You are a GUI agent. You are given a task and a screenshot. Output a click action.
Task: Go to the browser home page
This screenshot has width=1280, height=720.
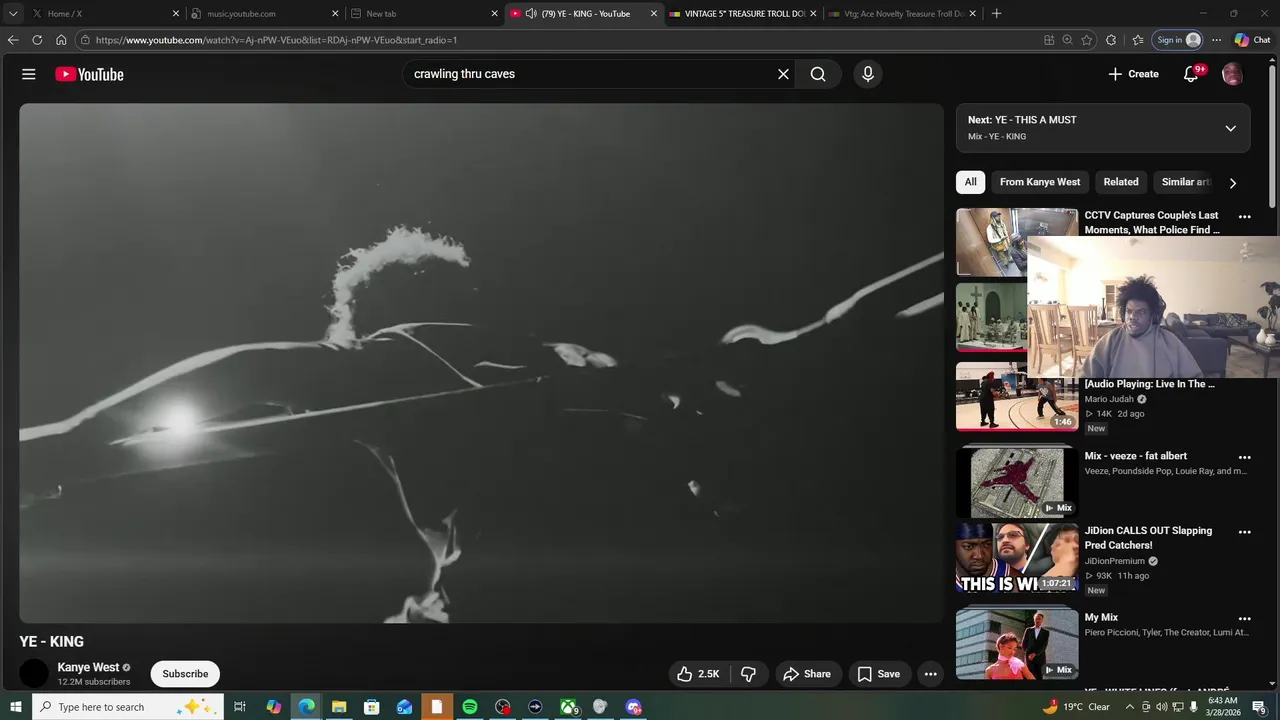click(x=61, y=40)
